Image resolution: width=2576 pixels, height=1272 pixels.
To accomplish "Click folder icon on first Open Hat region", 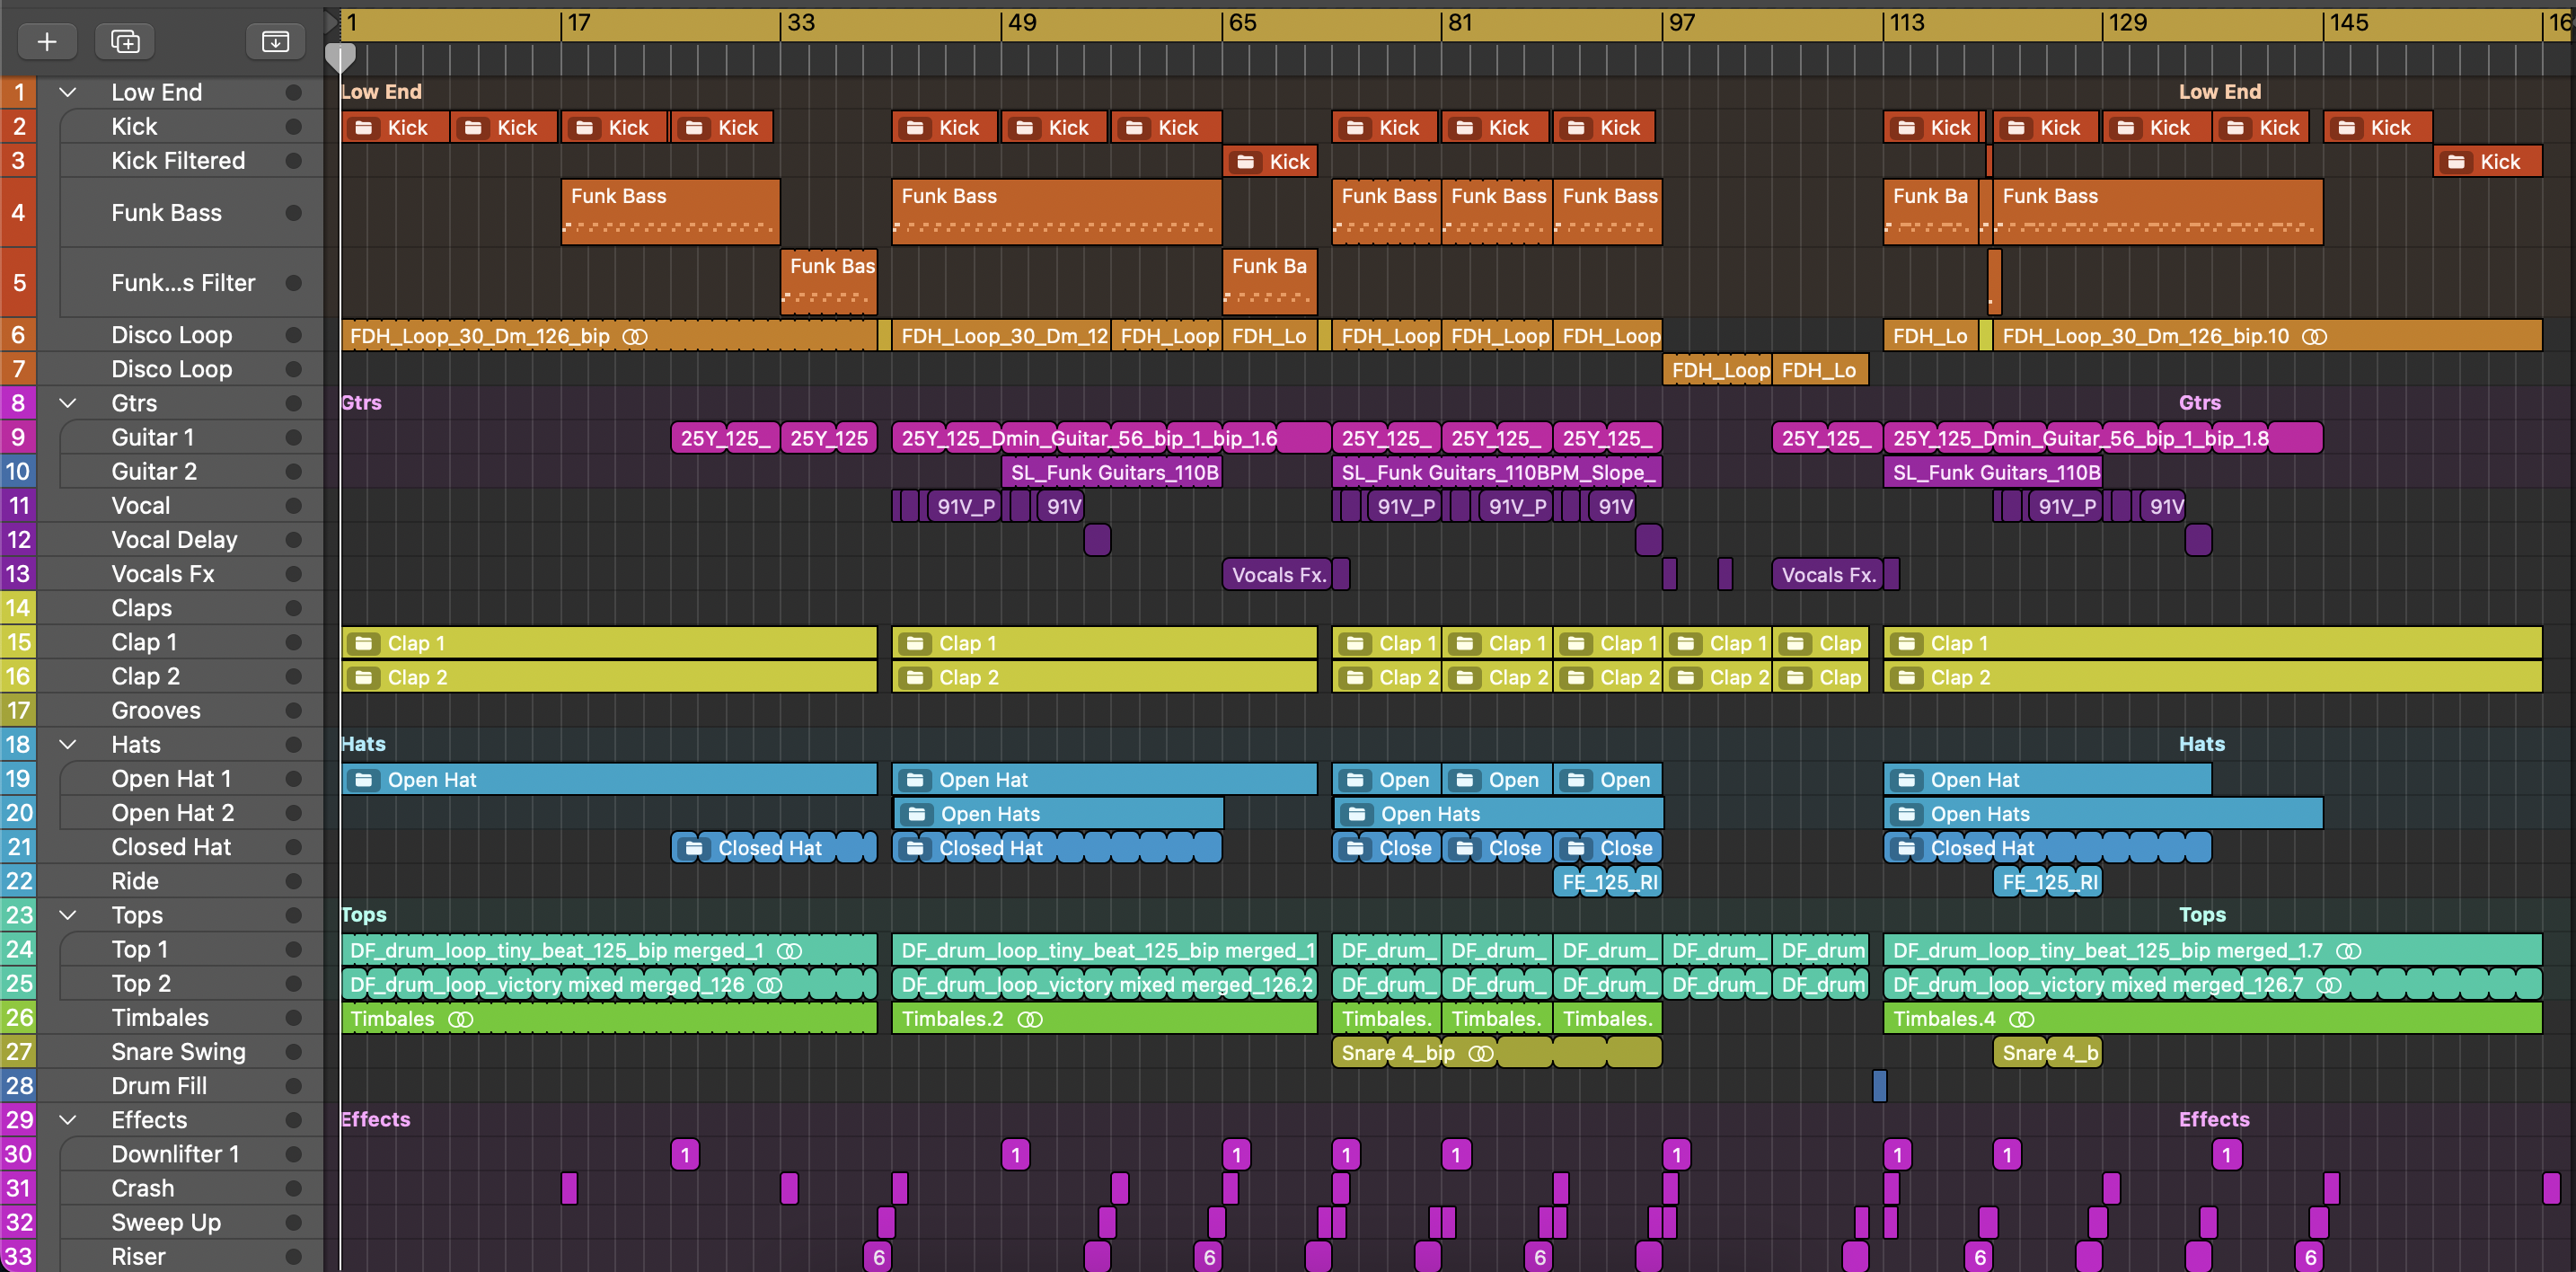I will tap(364, 779).
